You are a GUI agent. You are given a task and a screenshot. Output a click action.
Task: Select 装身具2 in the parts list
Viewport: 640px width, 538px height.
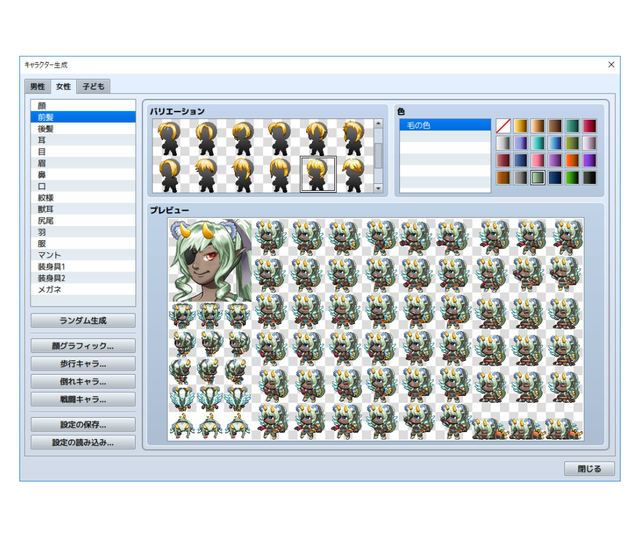pyautogui.click(x=83, y=278)
